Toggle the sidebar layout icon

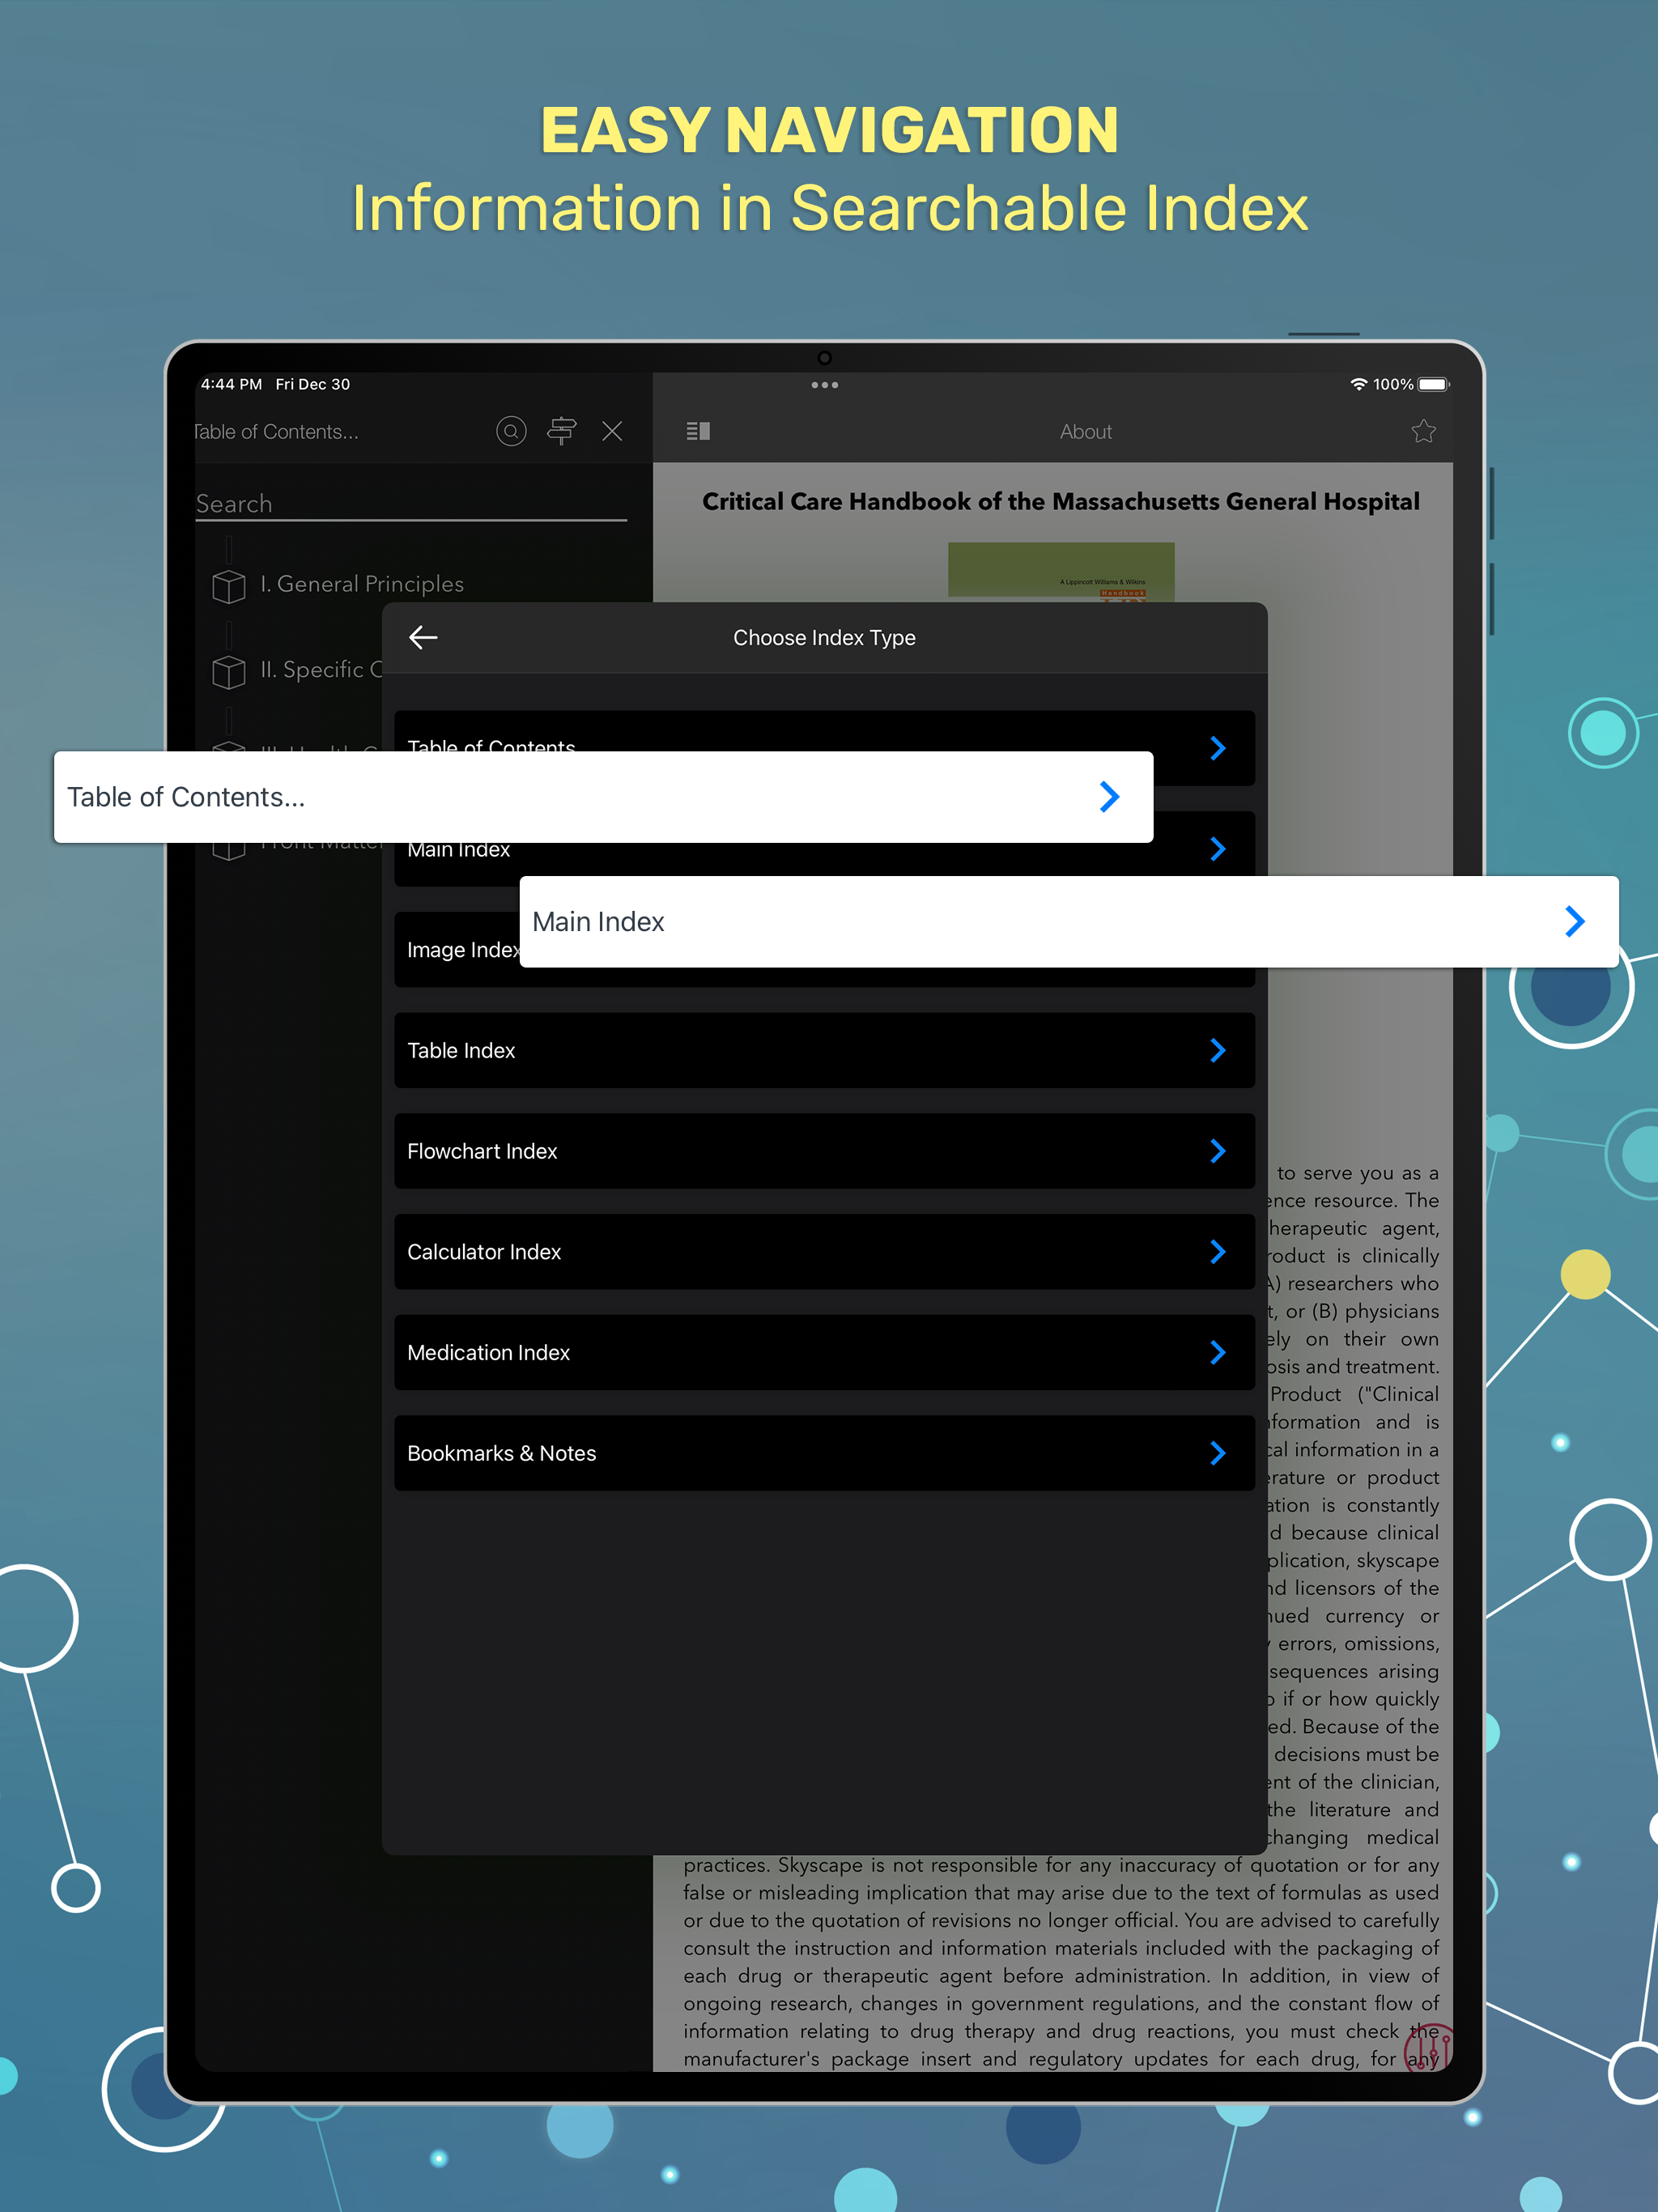coord(698,431)
